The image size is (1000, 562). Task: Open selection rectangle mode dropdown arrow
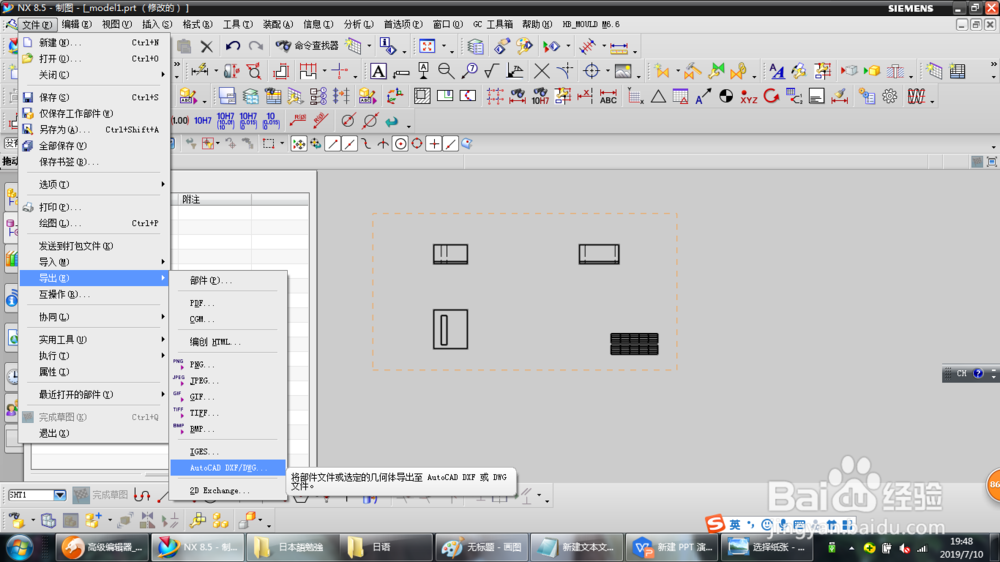point(282,144)
